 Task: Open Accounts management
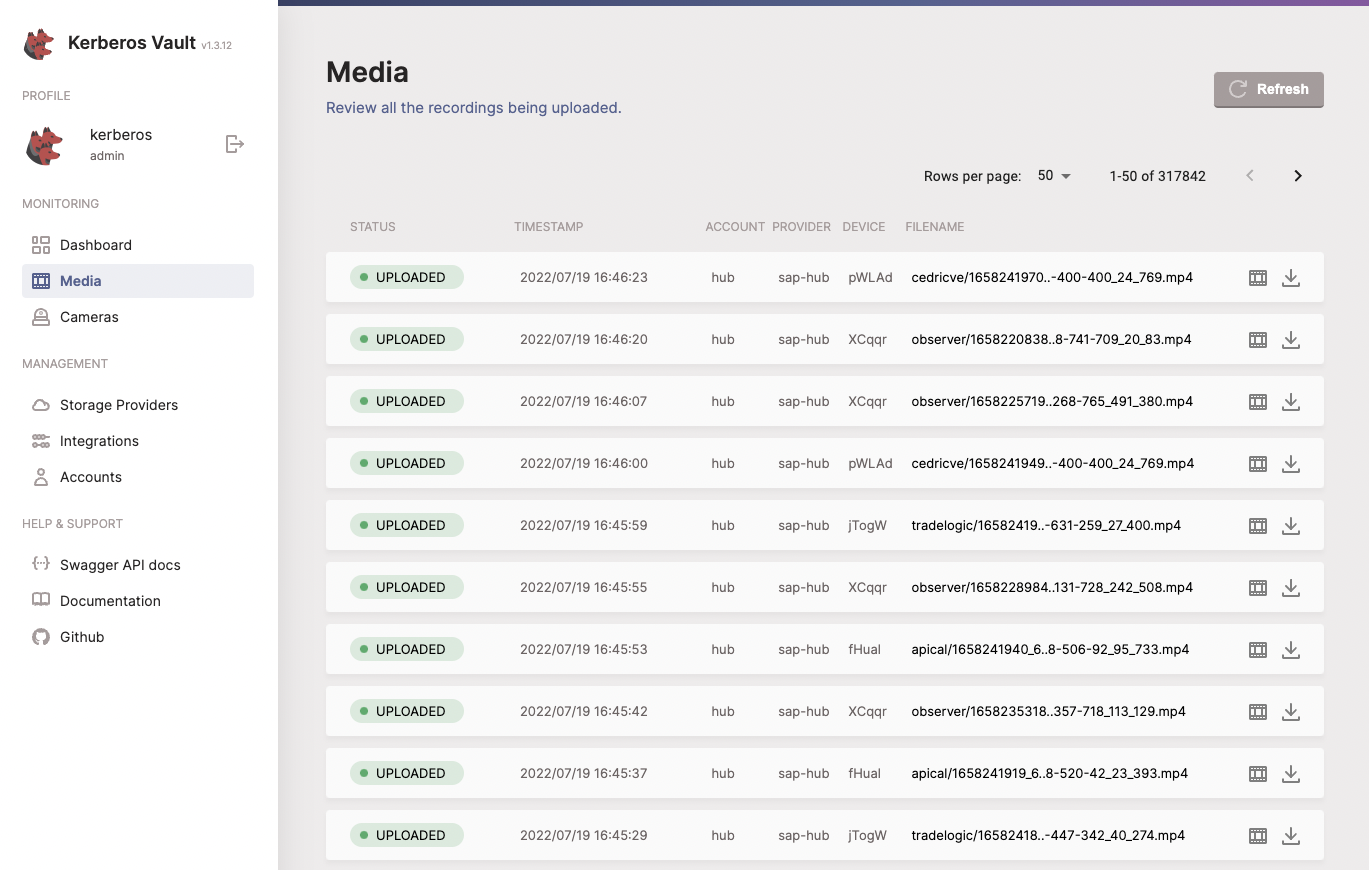point(91,477)
